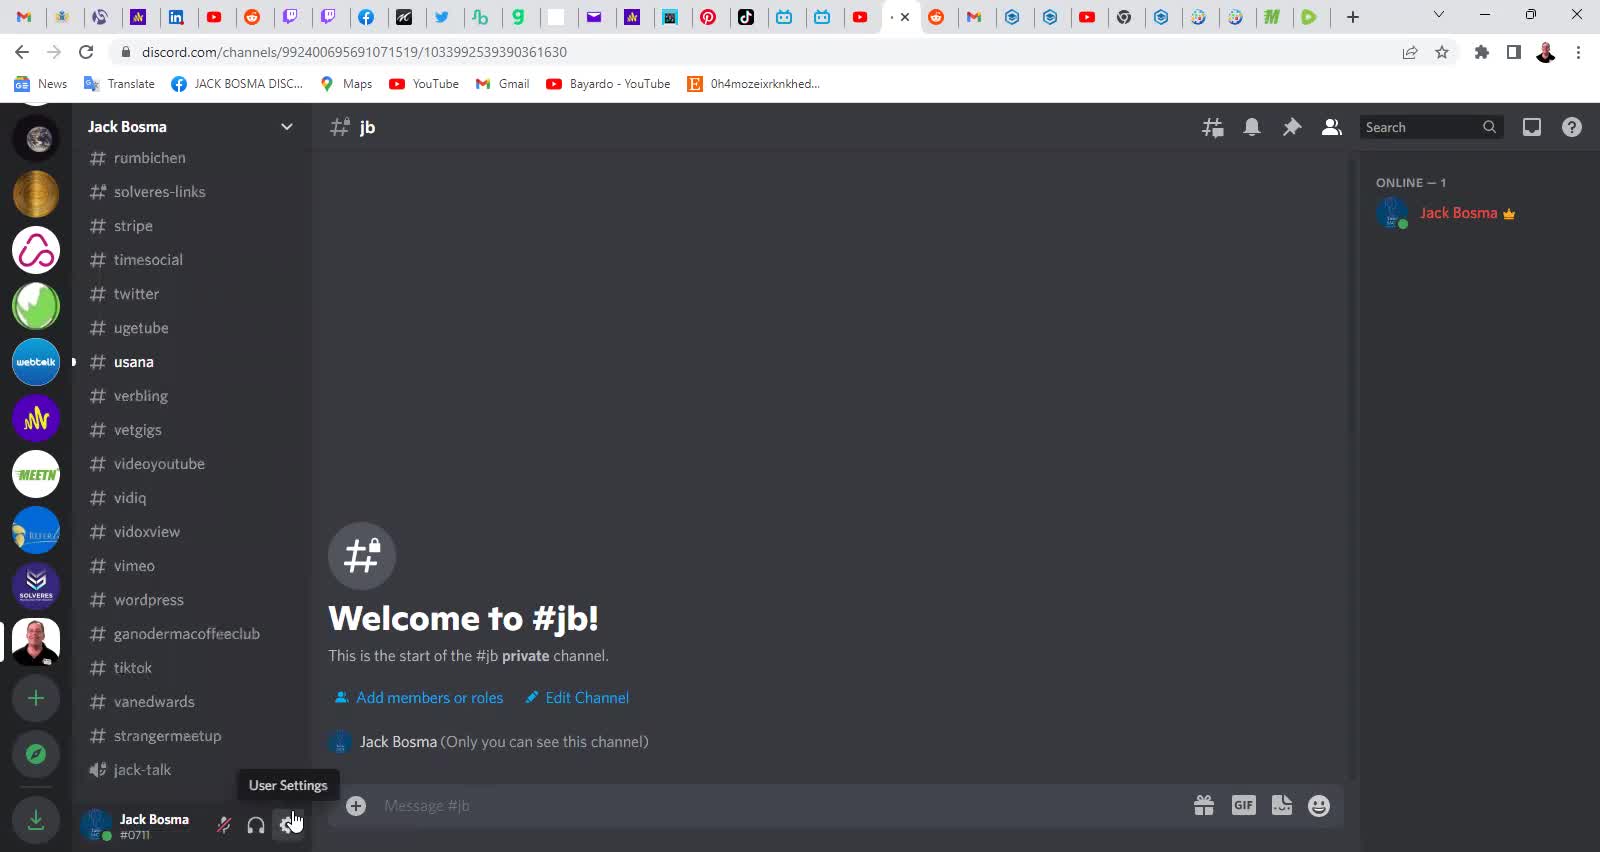
Task: Open Discord help question mark icon
Action: point(1572,127)
